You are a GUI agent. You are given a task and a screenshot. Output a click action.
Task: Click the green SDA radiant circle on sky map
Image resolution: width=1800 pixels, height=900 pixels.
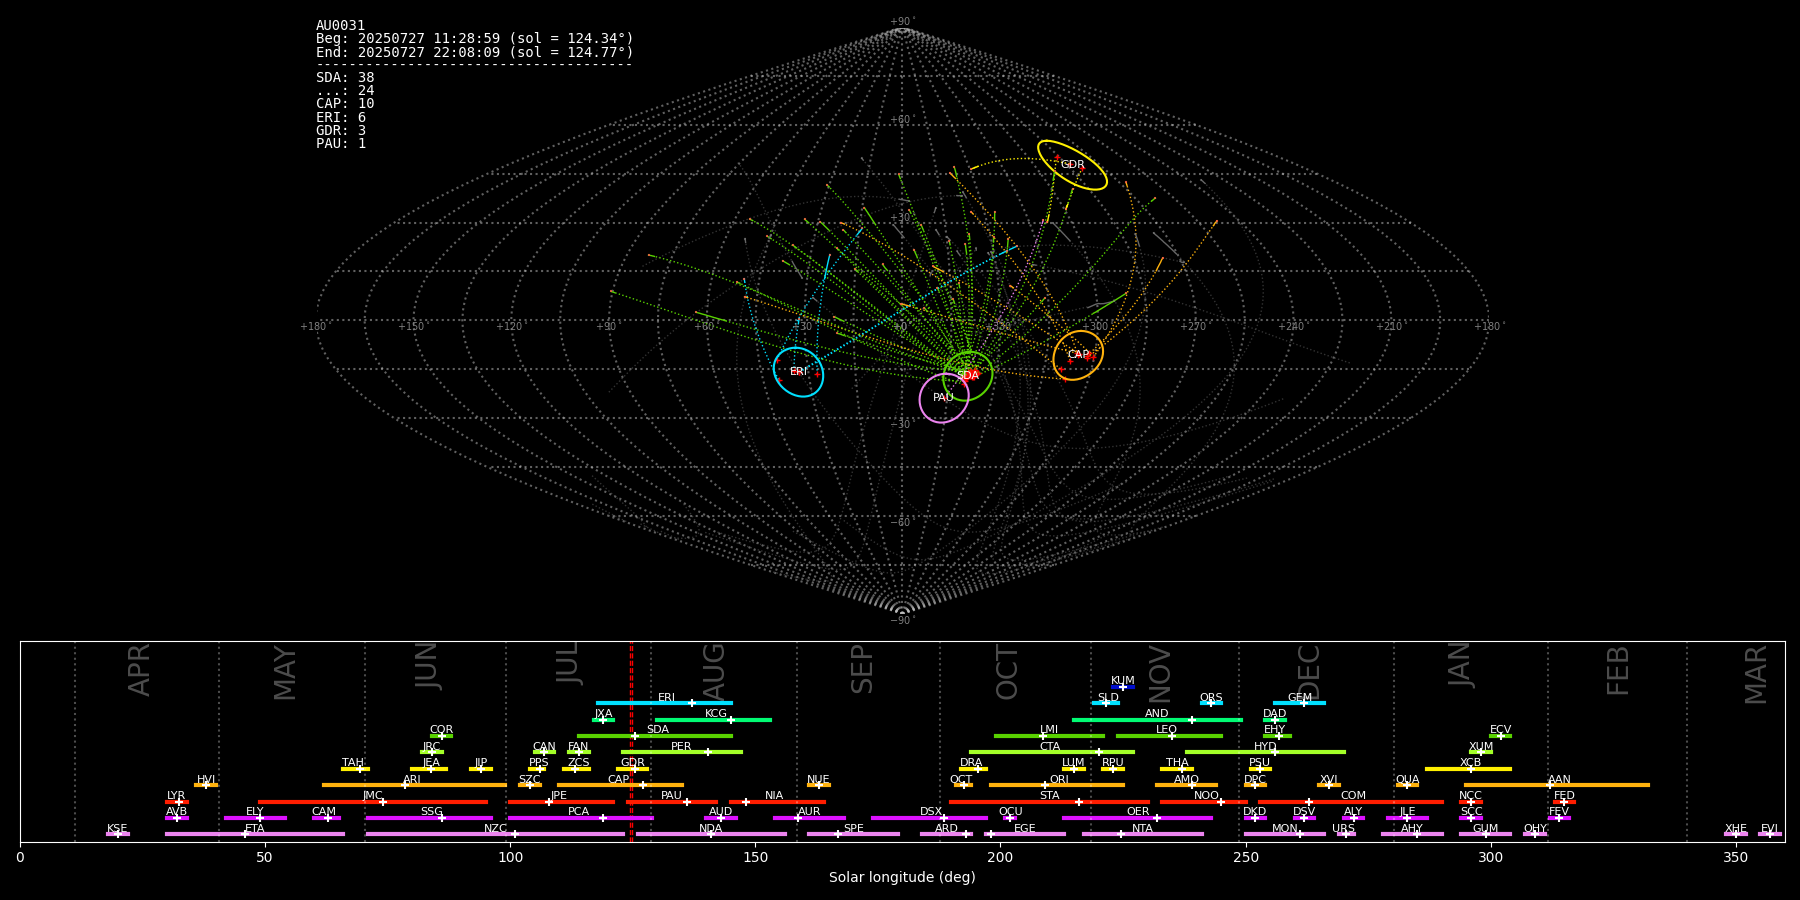coord(968,376)
